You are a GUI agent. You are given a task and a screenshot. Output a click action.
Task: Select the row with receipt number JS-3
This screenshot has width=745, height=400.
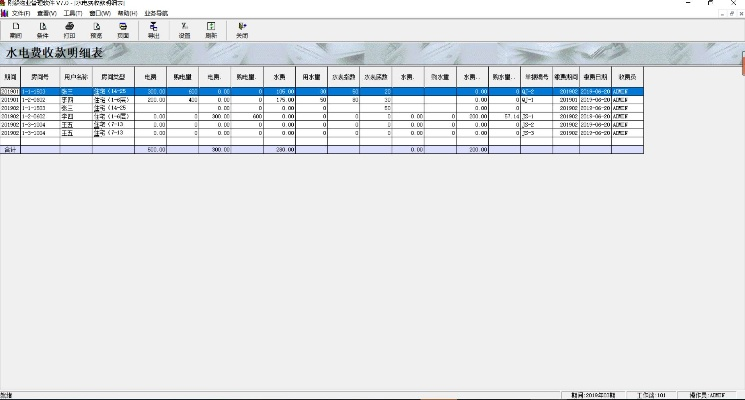point(536,132)
